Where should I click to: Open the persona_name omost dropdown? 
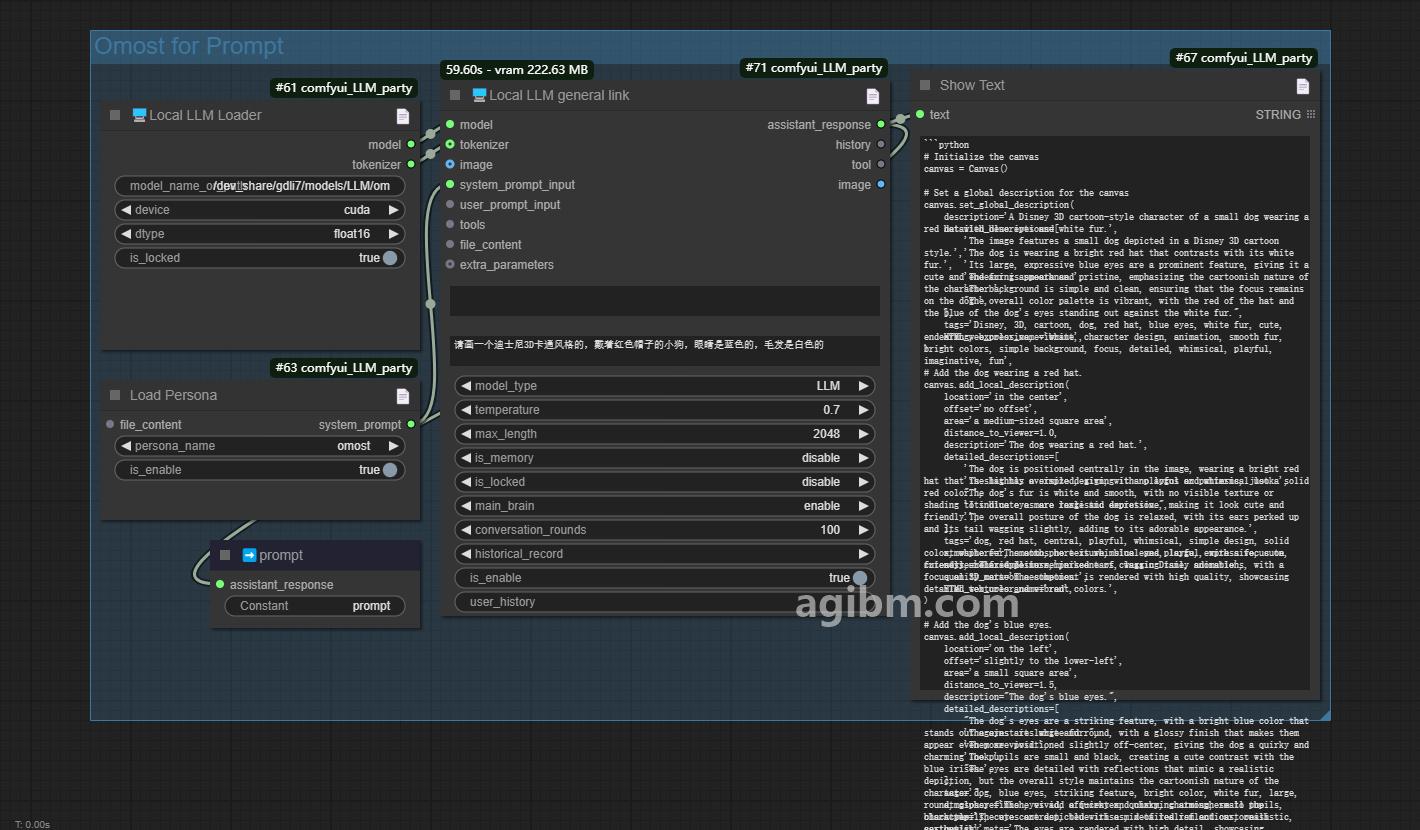click(260, 446)
